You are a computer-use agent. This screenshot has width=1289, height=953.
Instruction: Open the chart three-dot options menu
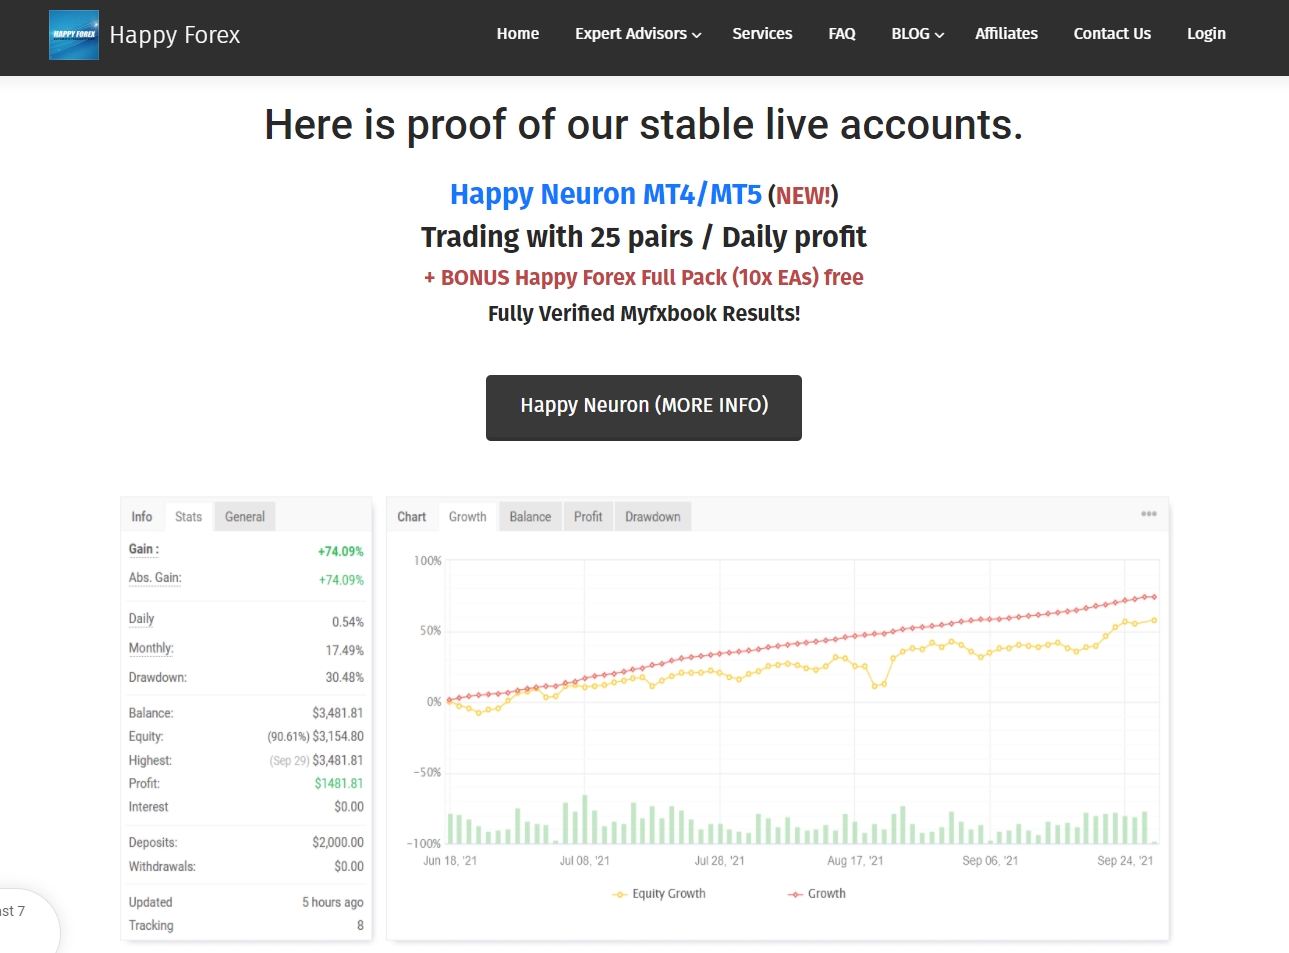coord(1149,514)
